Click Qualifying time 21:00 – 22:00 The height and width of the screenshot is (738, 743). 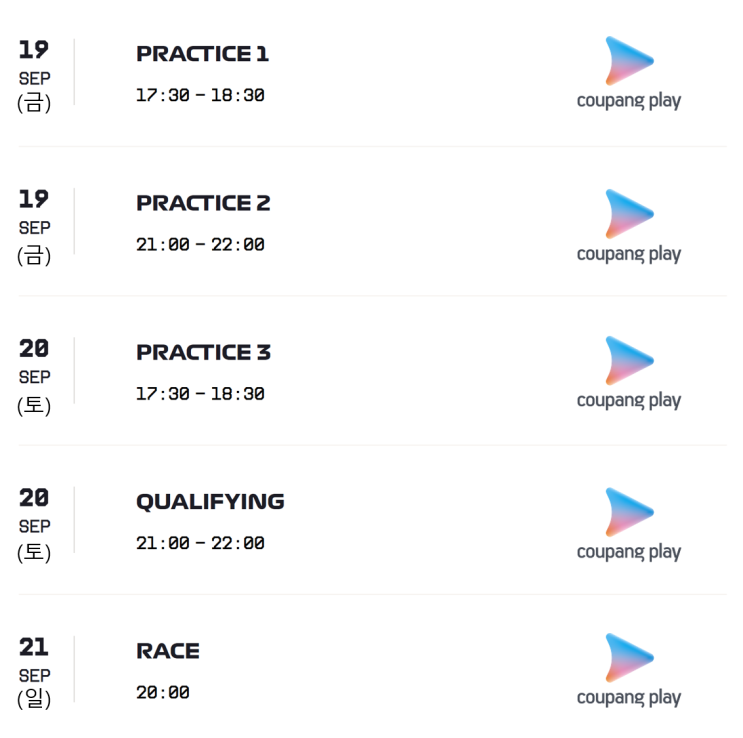(200, 544)
